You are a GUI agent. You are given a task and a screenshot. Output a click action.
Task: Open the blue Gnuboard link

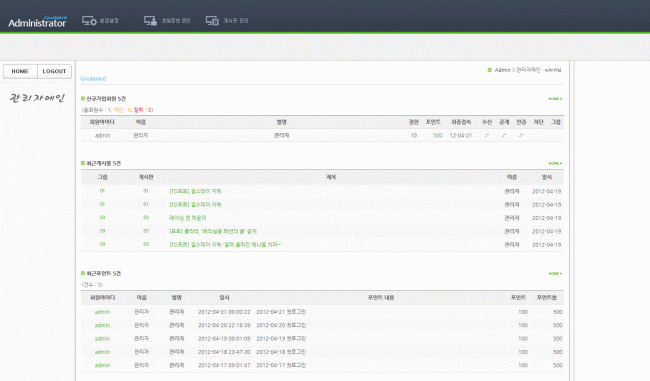click(93, 78)
